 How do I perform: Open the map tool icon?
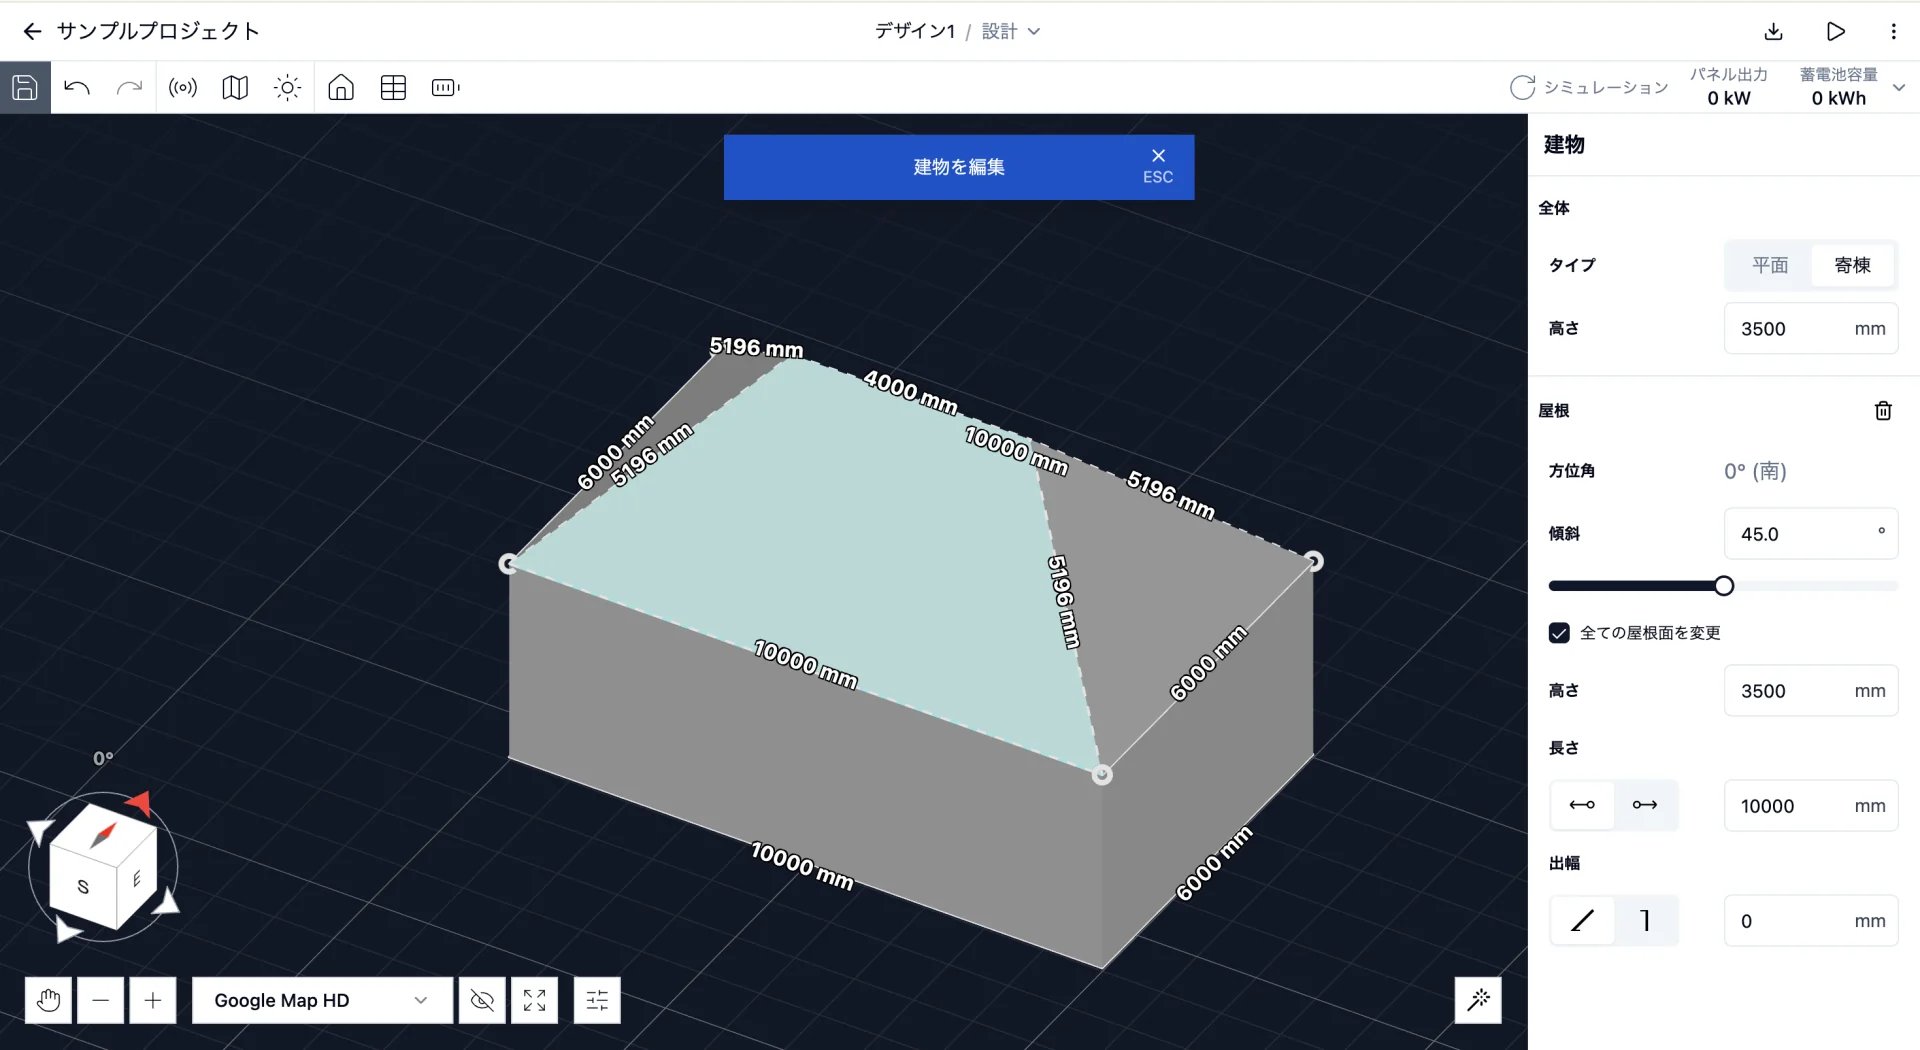click(235, 87)
